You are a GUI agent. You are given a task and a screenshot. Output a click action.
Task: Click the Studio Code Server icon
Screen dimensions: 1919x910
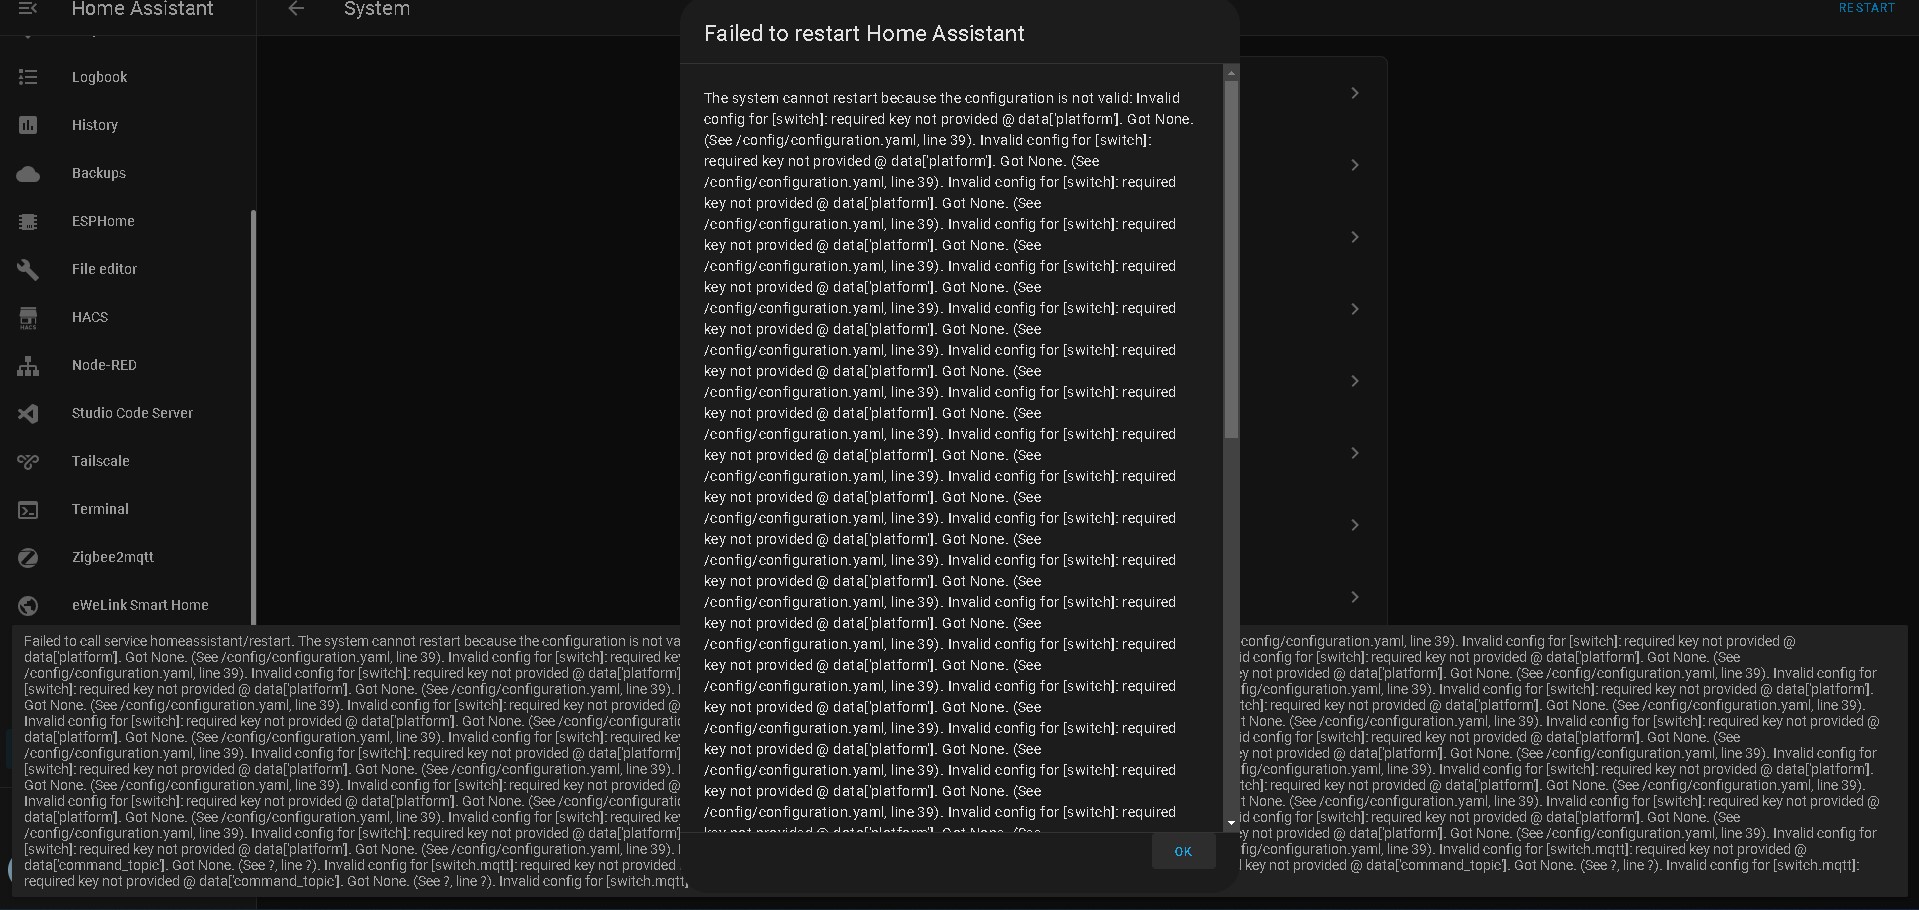click(28, 414)
